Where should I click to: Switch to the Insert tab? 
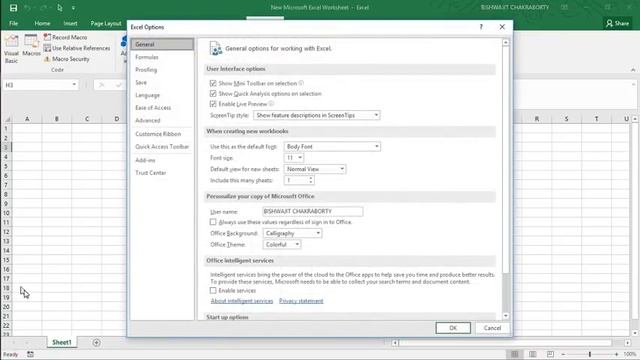[70, 23]
